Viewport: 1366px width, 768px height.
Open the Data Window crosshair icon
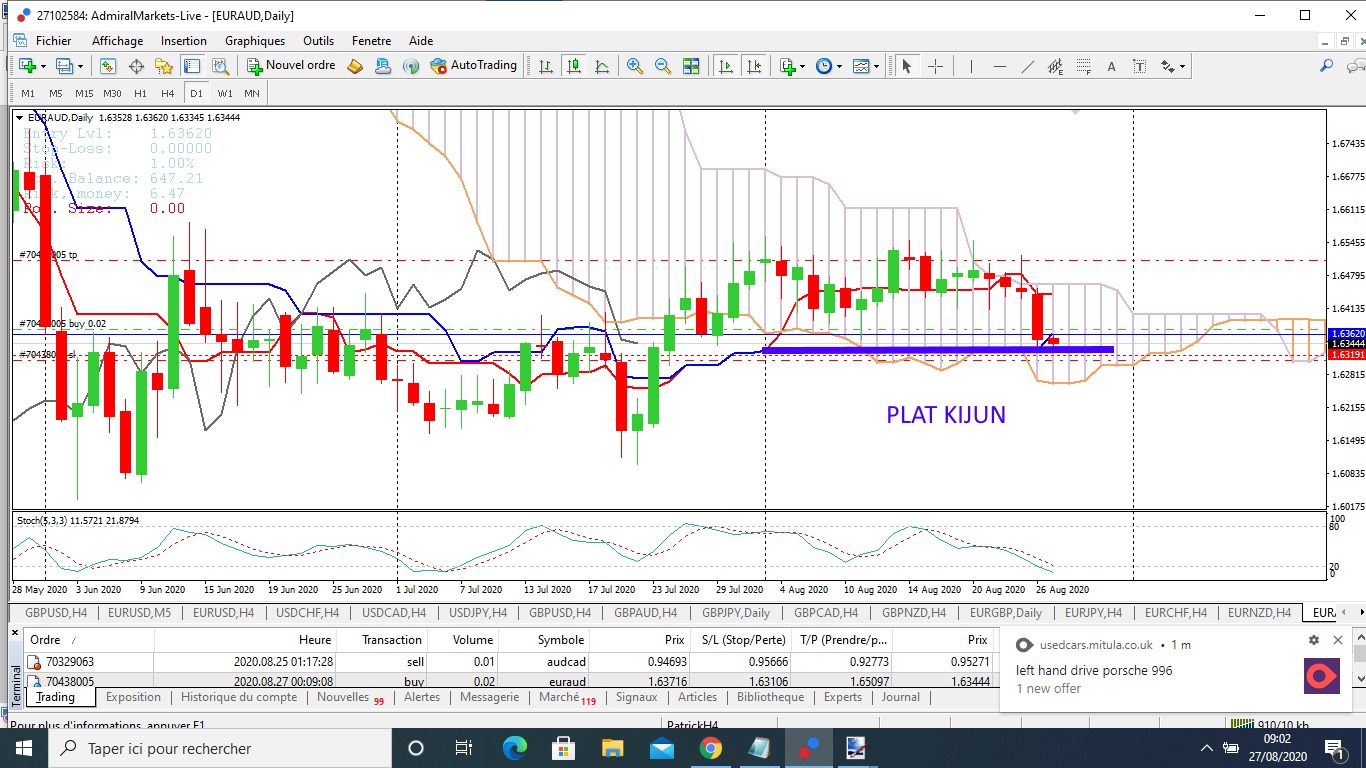click(136, 66)
